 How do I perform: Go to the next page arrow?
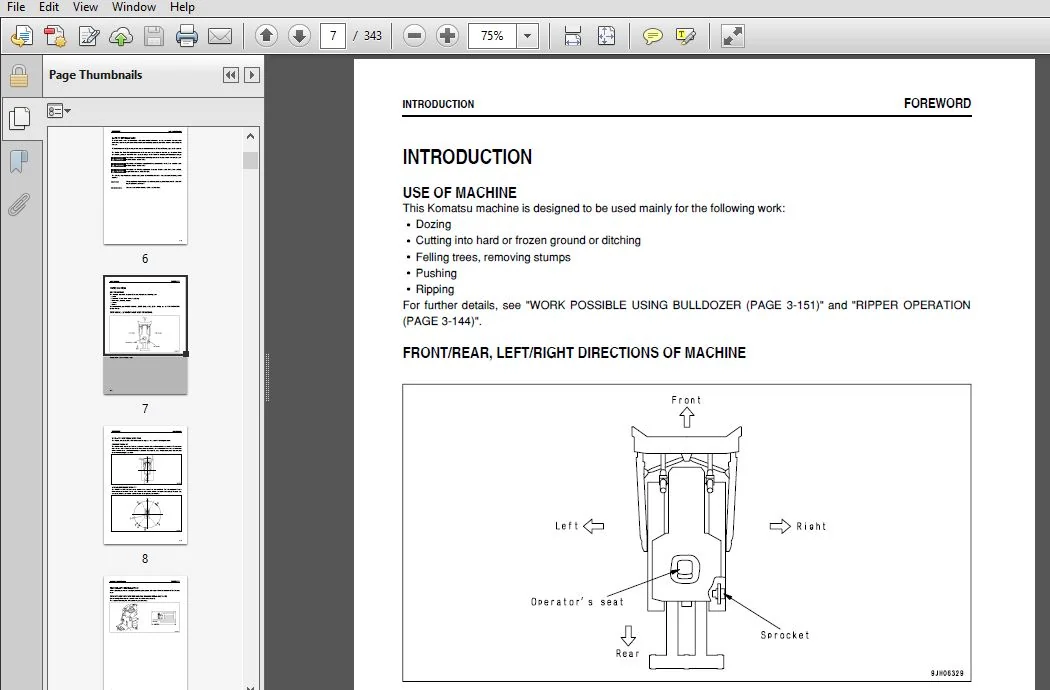(299, 36)
